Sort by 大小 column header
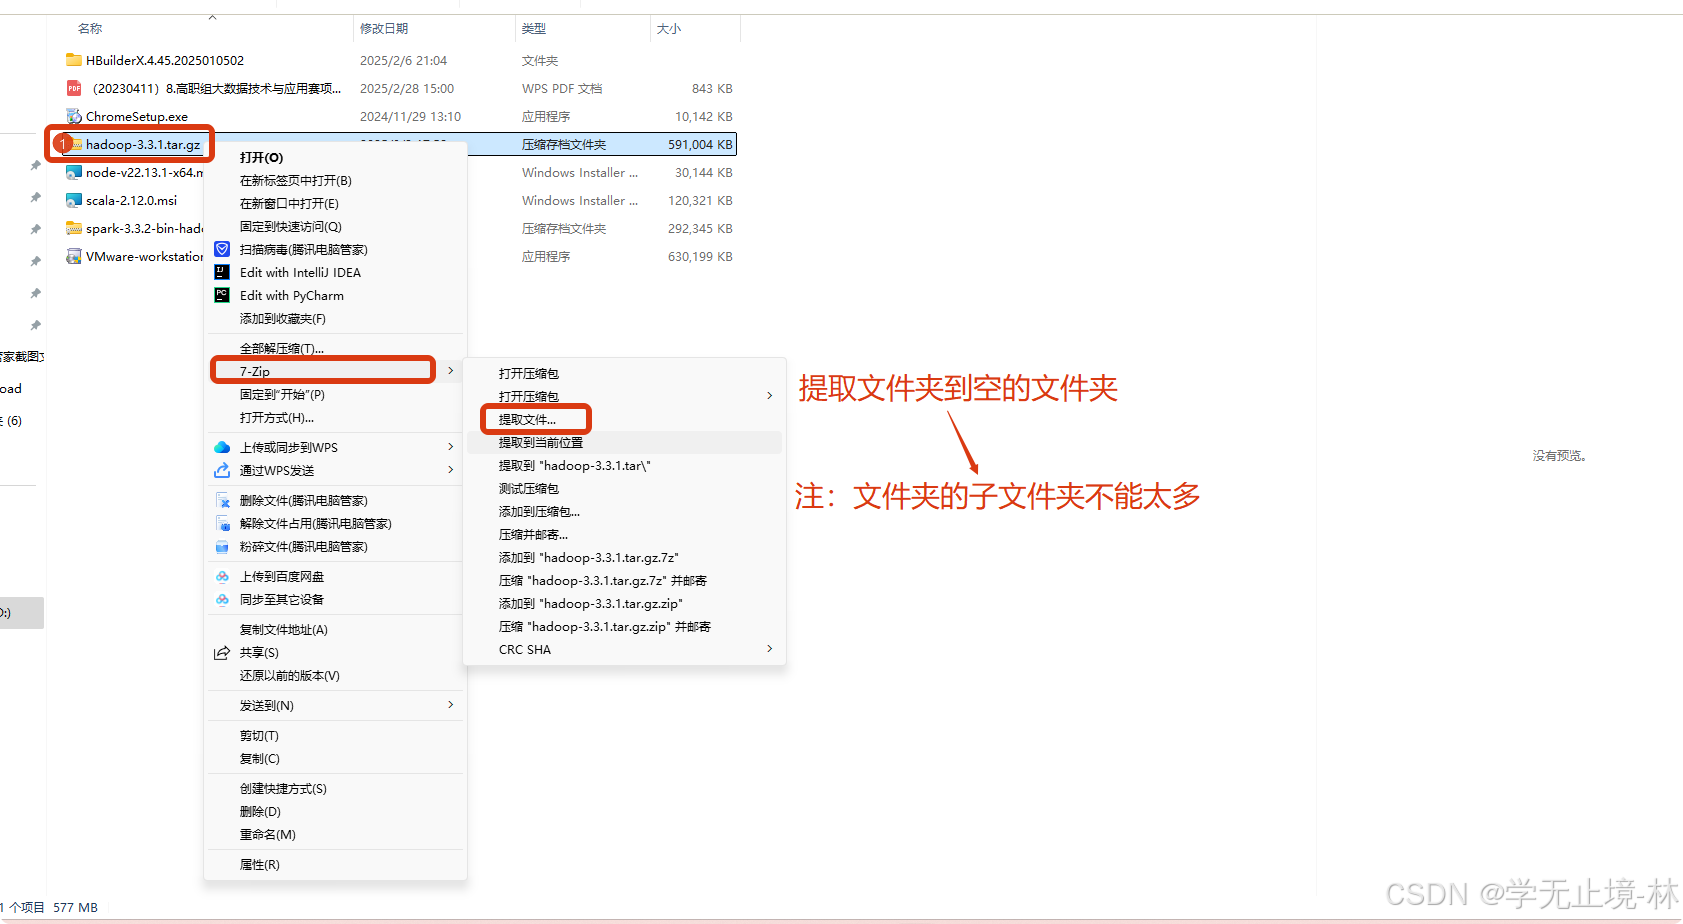This screenshot has width=1683, height=924. [669, 29]
